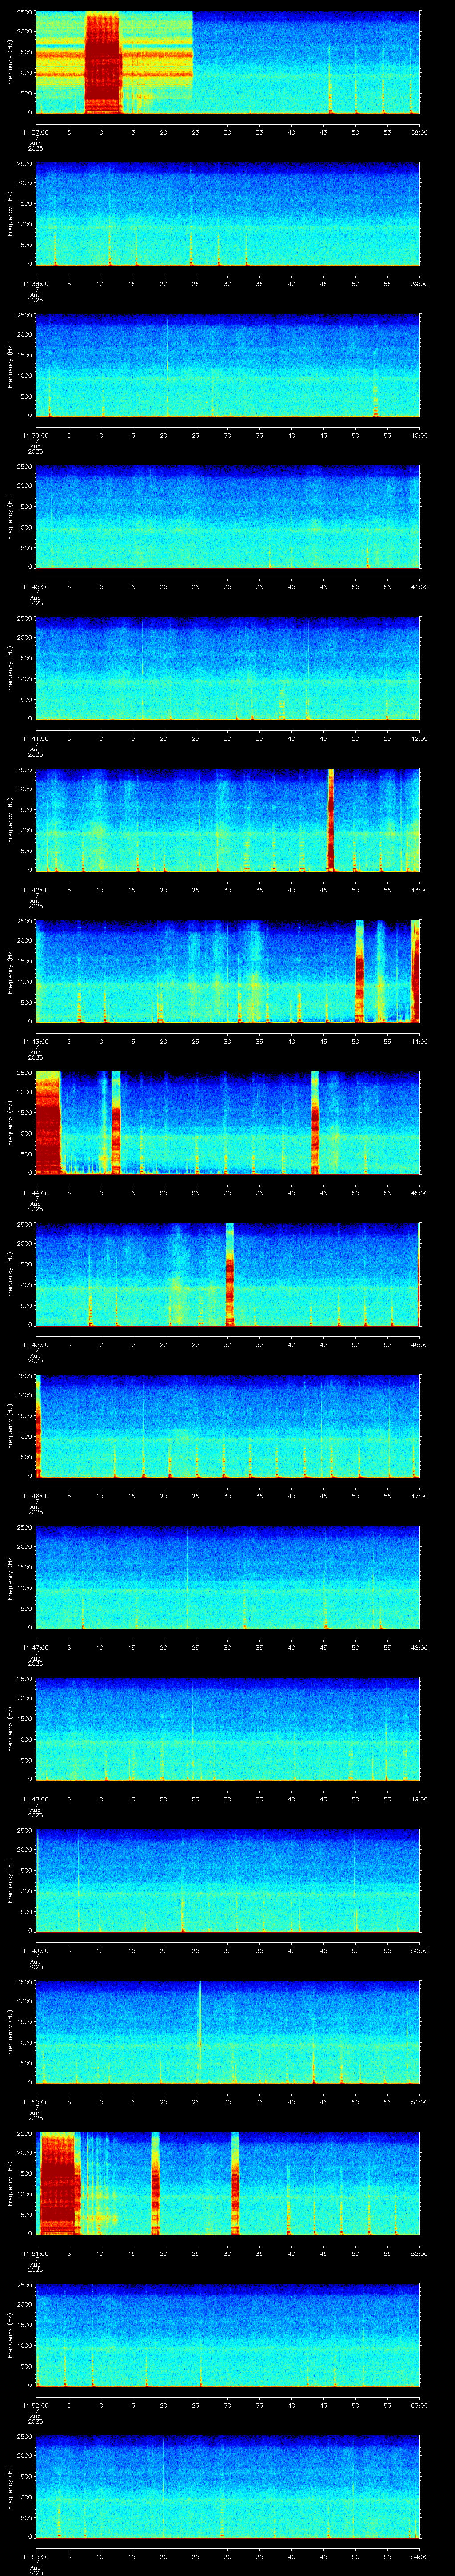Click the red band near 18 seconds in 11:51:00 spectrogram
Viewport: 455px width, 2576px height.
pyautogui.click(x=155, y=2182)
